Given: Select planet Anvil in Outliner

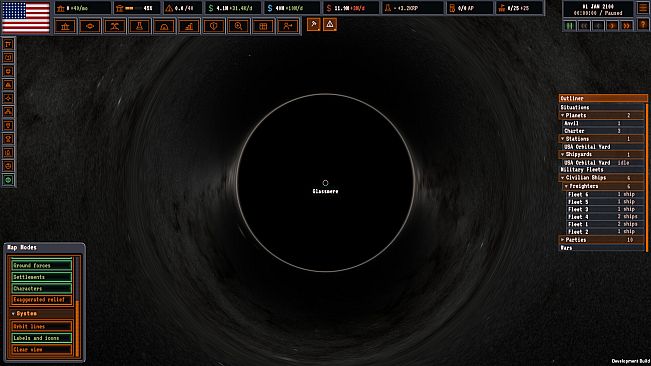Looking at the screenshot, I should pyautogui.click(x=603, y=123).
